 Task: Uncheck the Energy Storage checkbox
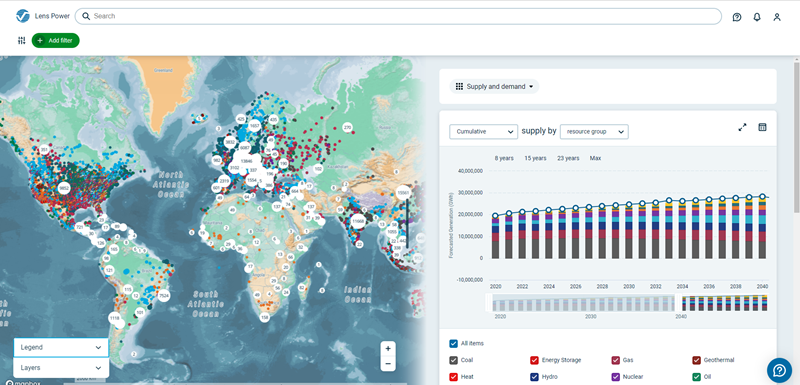pyautogui.click(x=534, y=360)
